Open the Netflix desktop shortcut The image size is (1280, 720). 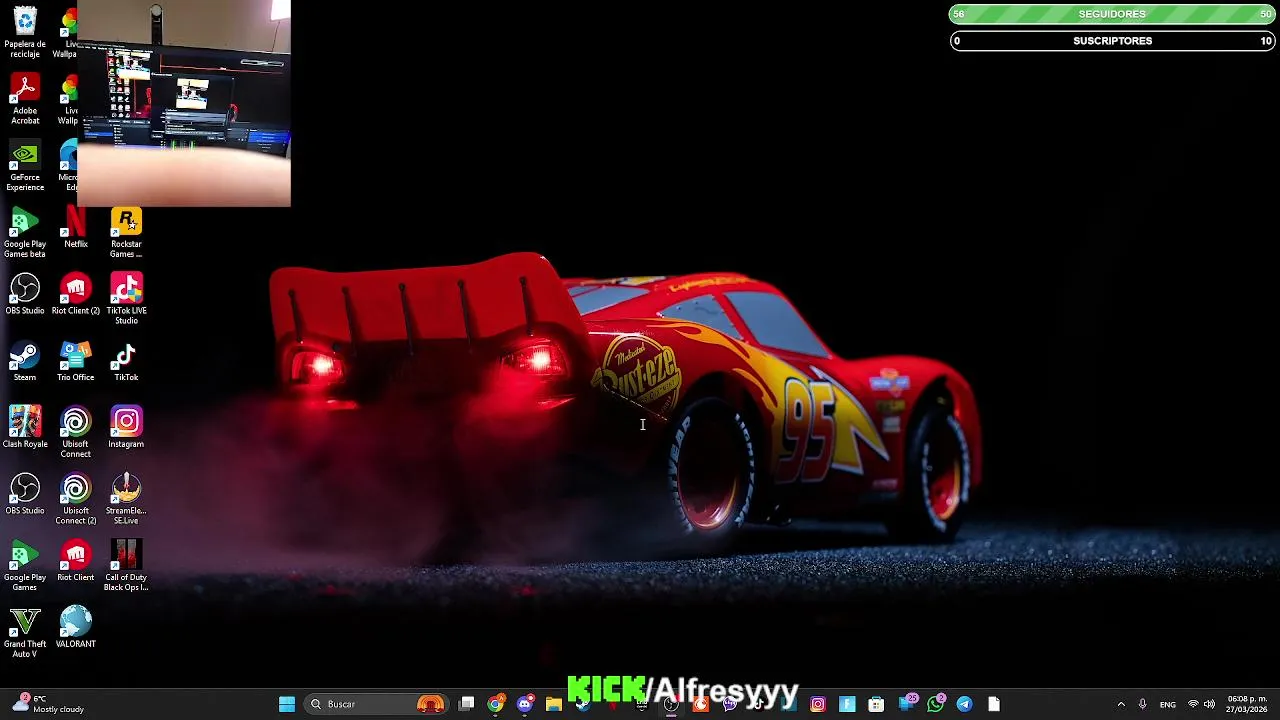coord(76,228)
